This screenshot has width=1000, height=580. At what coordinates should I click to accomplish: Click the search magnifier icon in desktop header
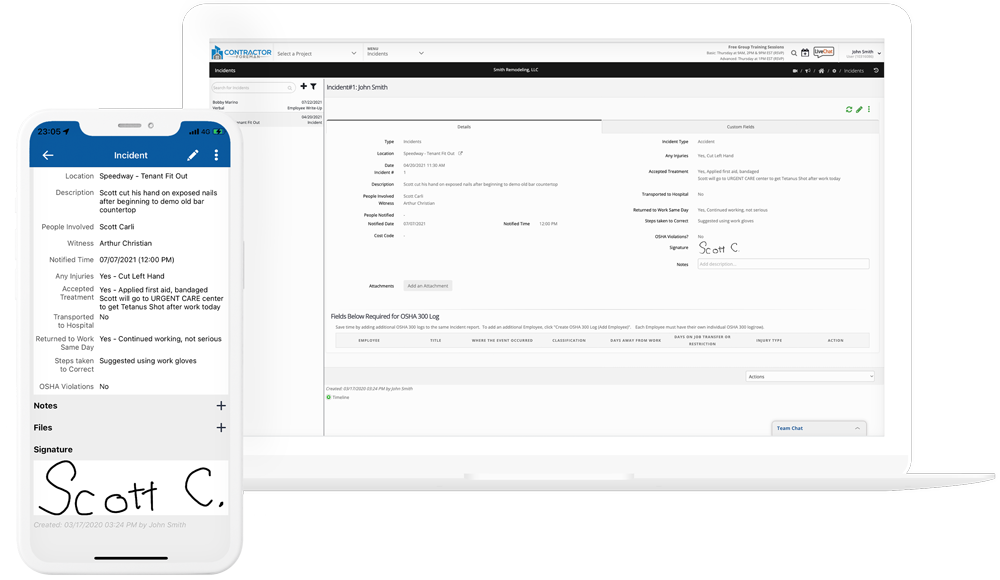click(794, 53)
